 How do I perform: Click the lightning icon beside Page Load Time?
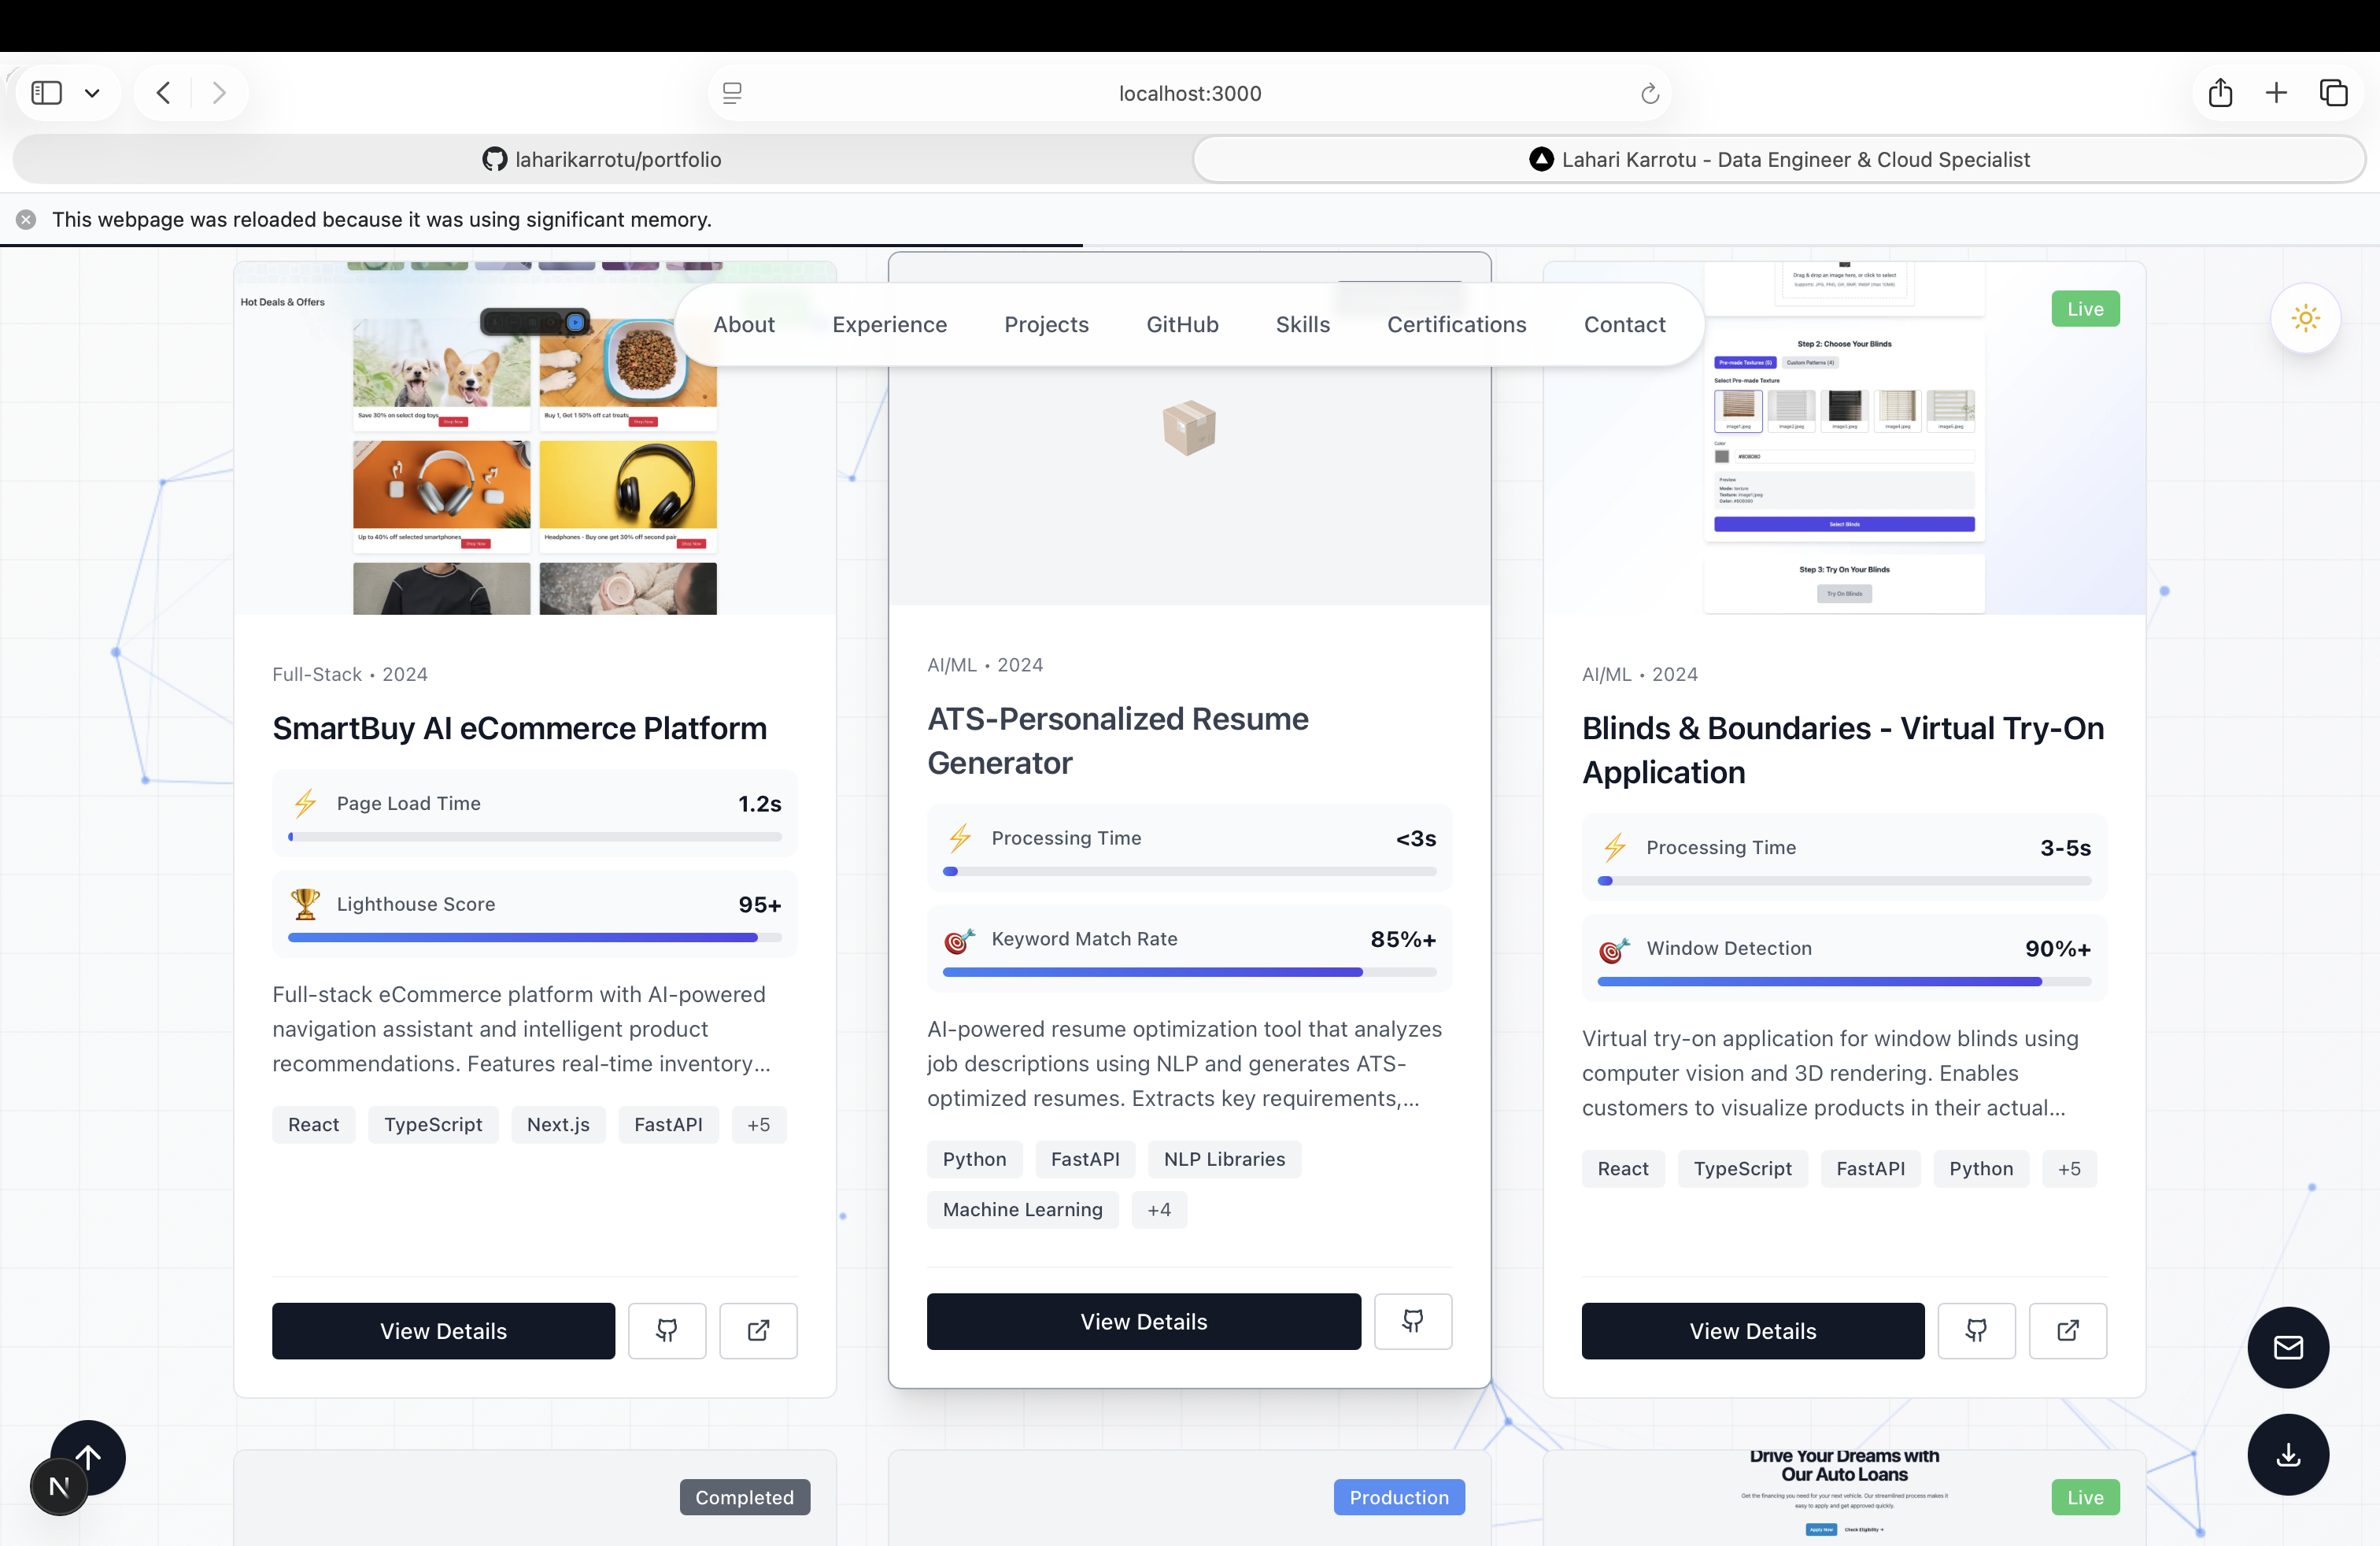tap(305, 803)
